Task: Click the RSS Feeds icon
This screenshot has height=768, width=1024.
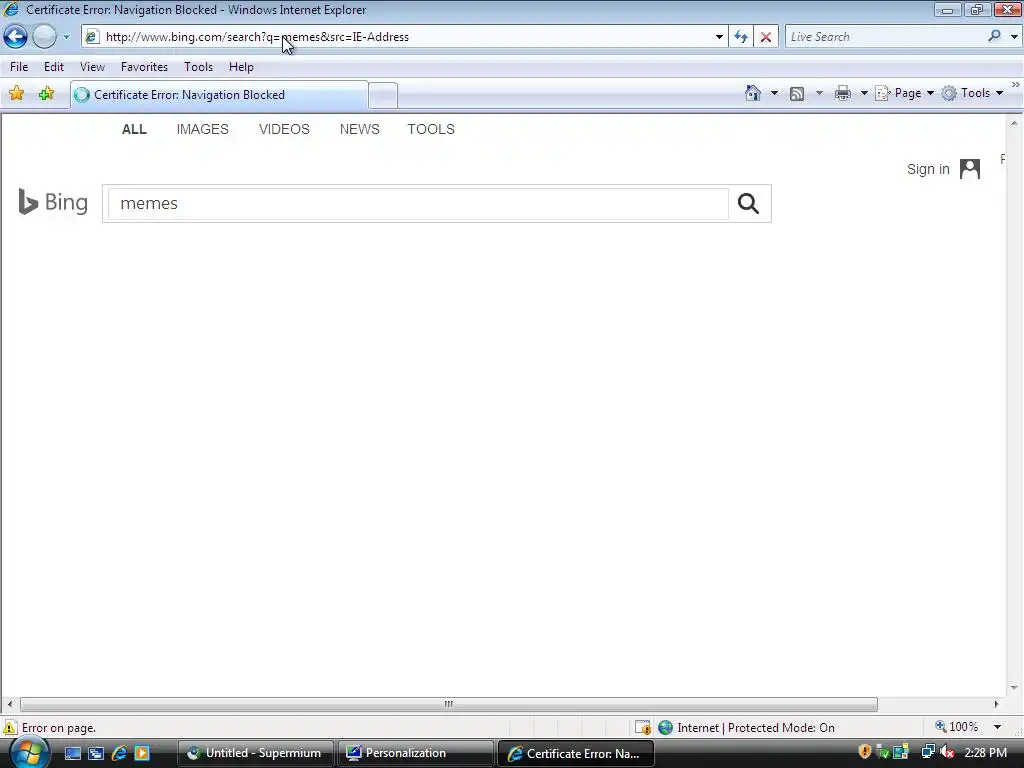Action: tap(797, 93)
